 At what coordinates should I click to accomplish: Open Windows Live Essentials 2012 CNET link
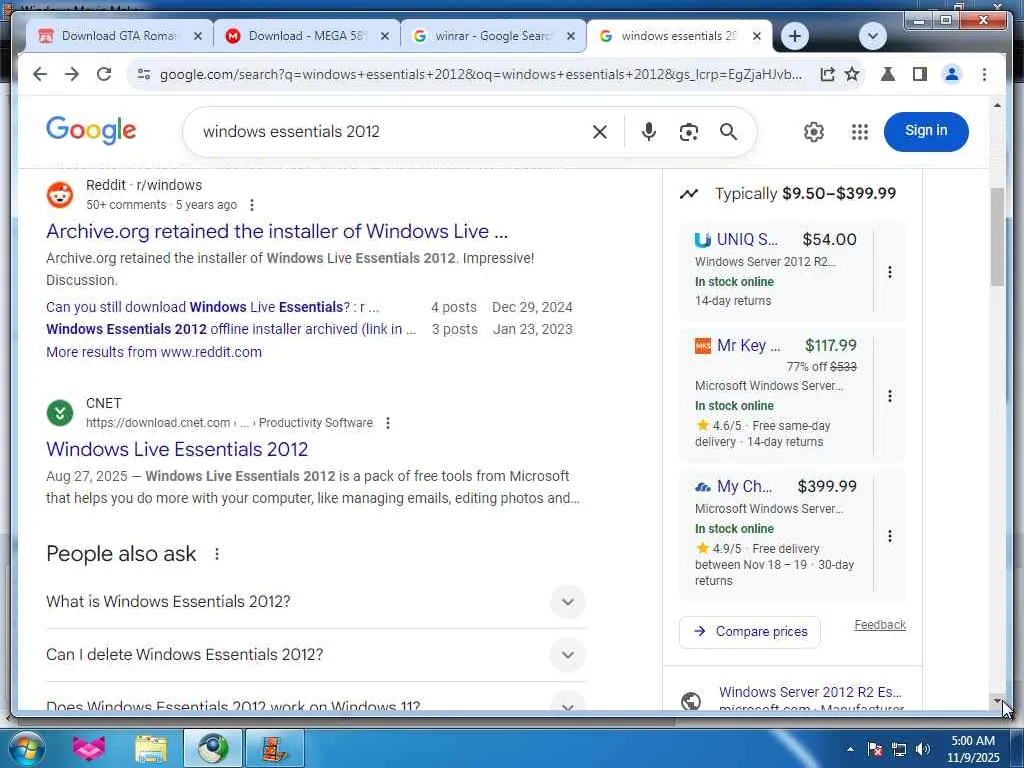[177, 449]
